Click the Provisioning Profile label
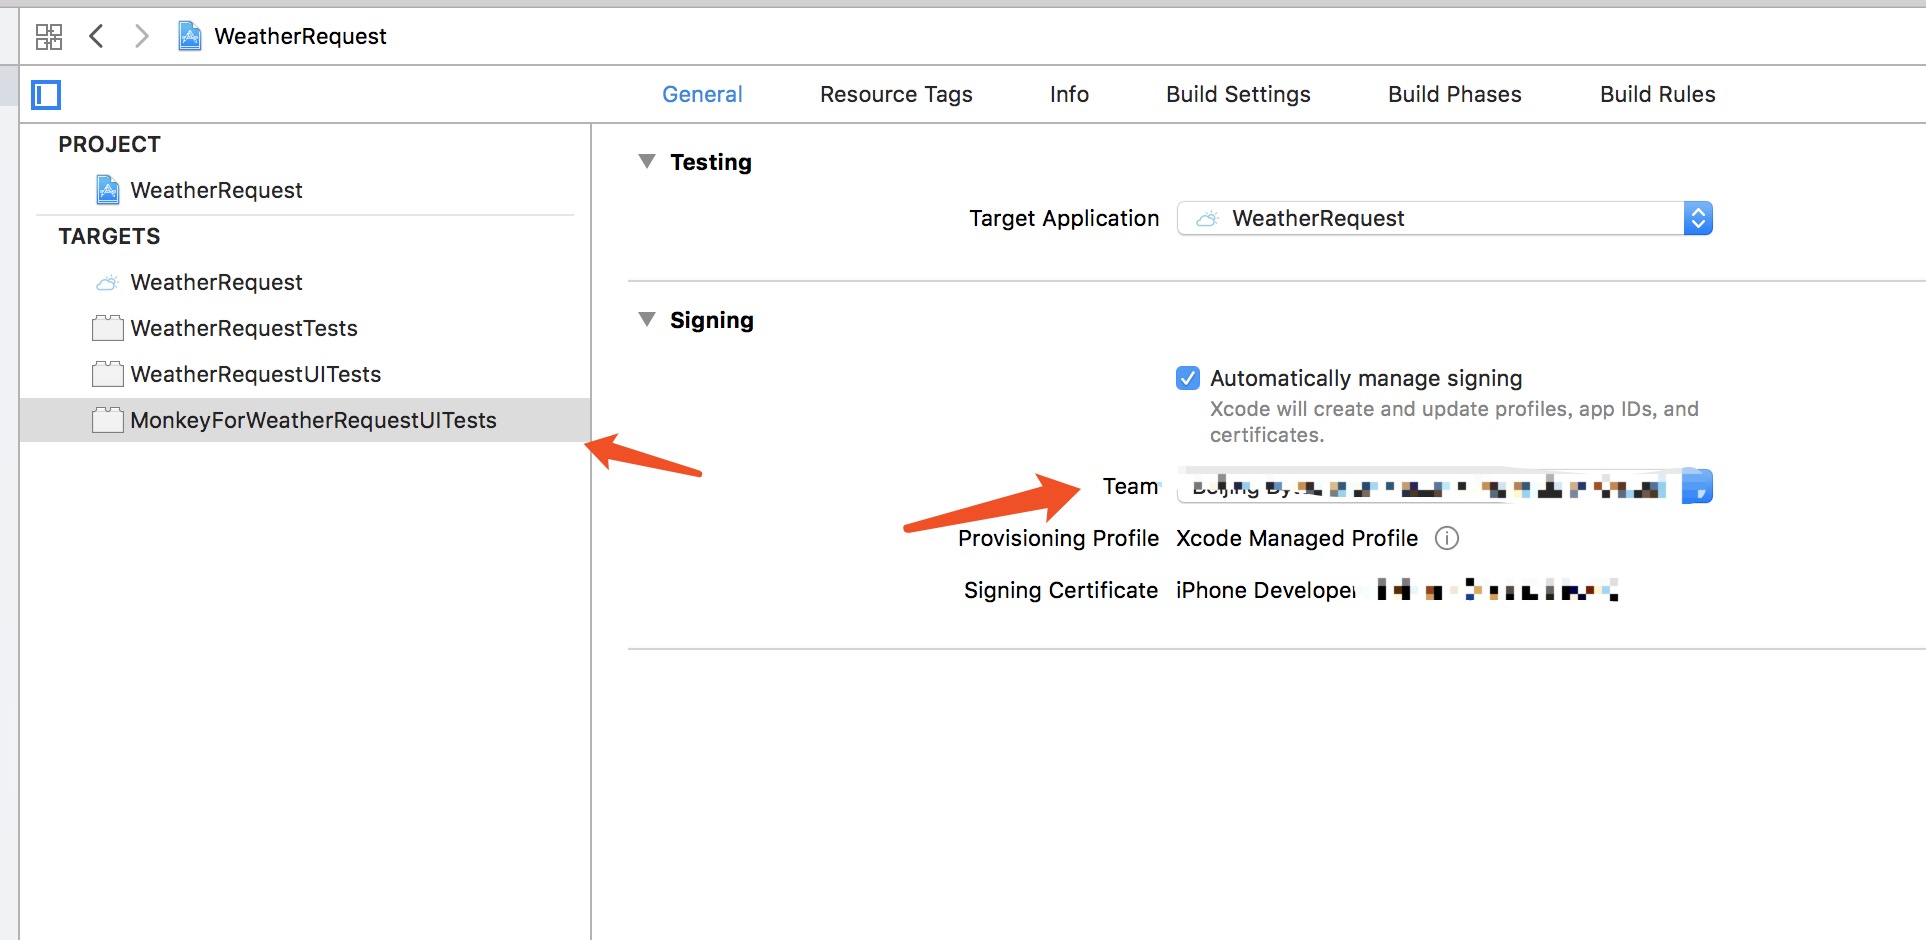This screenshot has height=940, width=1926. (1058, 538)
